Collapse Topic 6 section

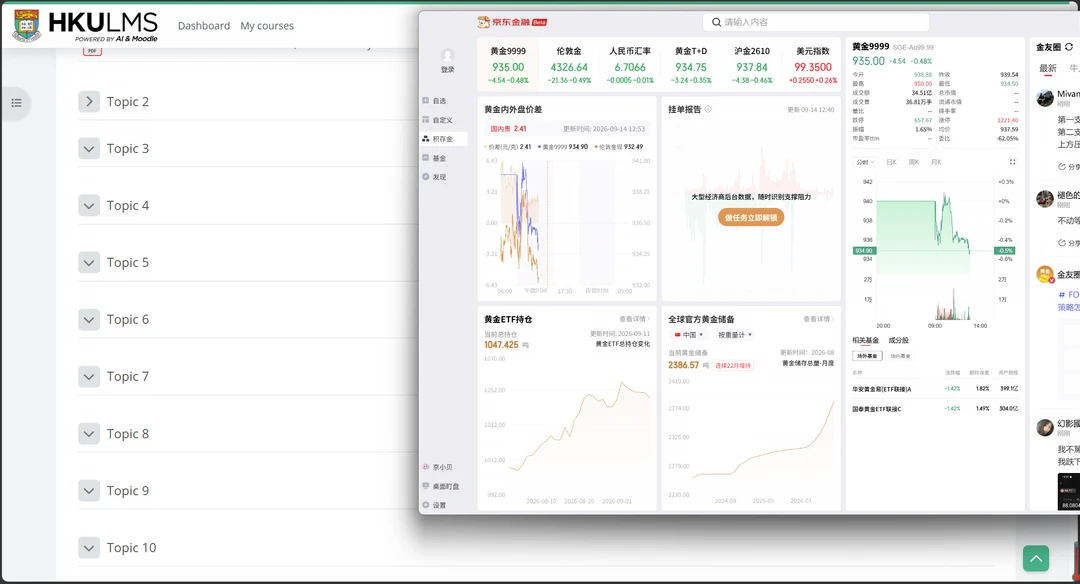89,320
